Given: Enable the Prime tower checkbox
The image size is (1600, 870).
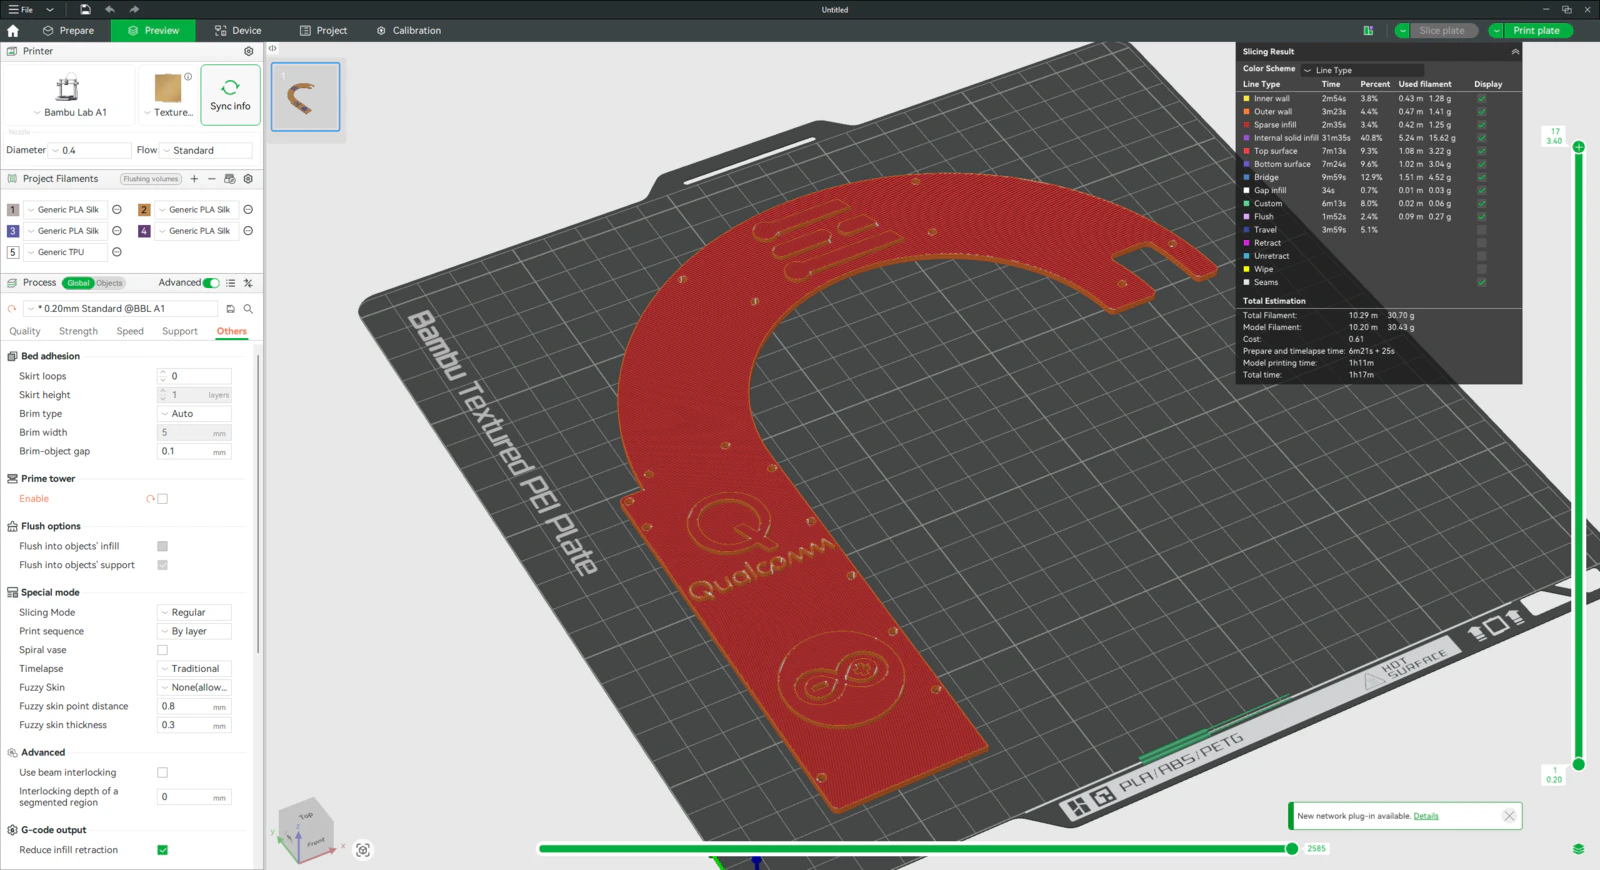Looking at the screenshot, I should pos(163,499).
